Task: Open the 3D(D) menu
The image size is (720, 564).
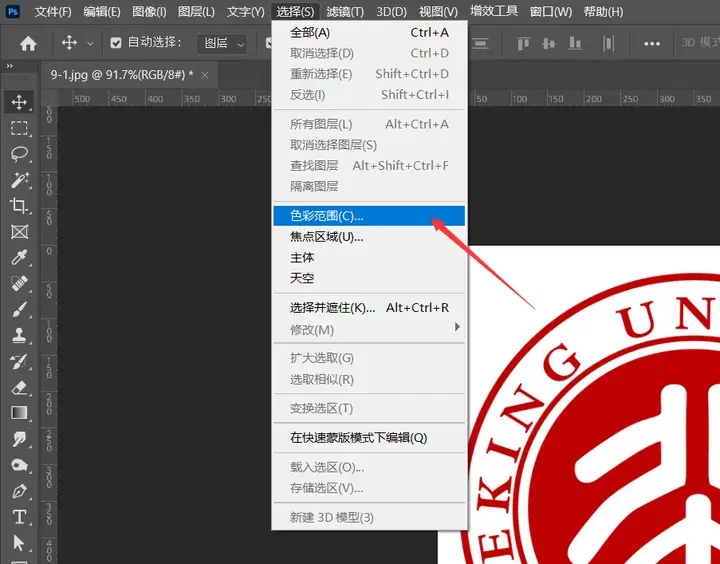Action: pyautogui.click(x=391, y=11)
